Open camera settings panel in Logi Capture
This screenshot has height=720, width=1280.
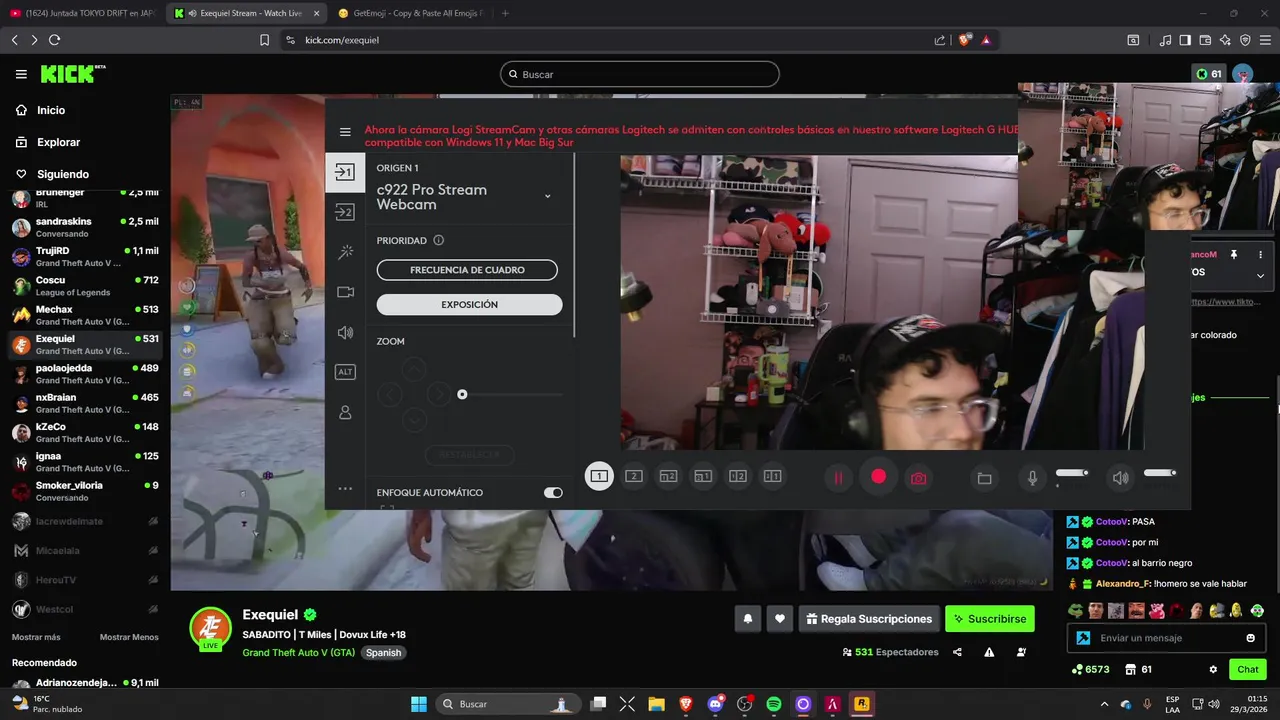[345, 292]
